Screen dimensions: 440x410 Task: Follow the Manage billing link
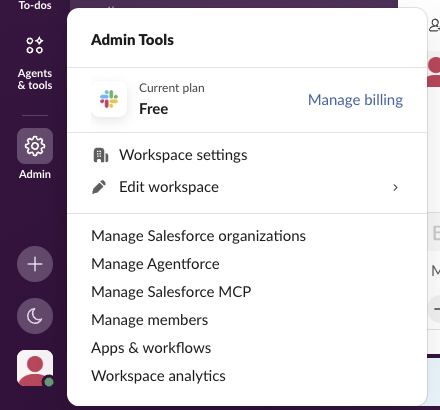click(355, 100)
